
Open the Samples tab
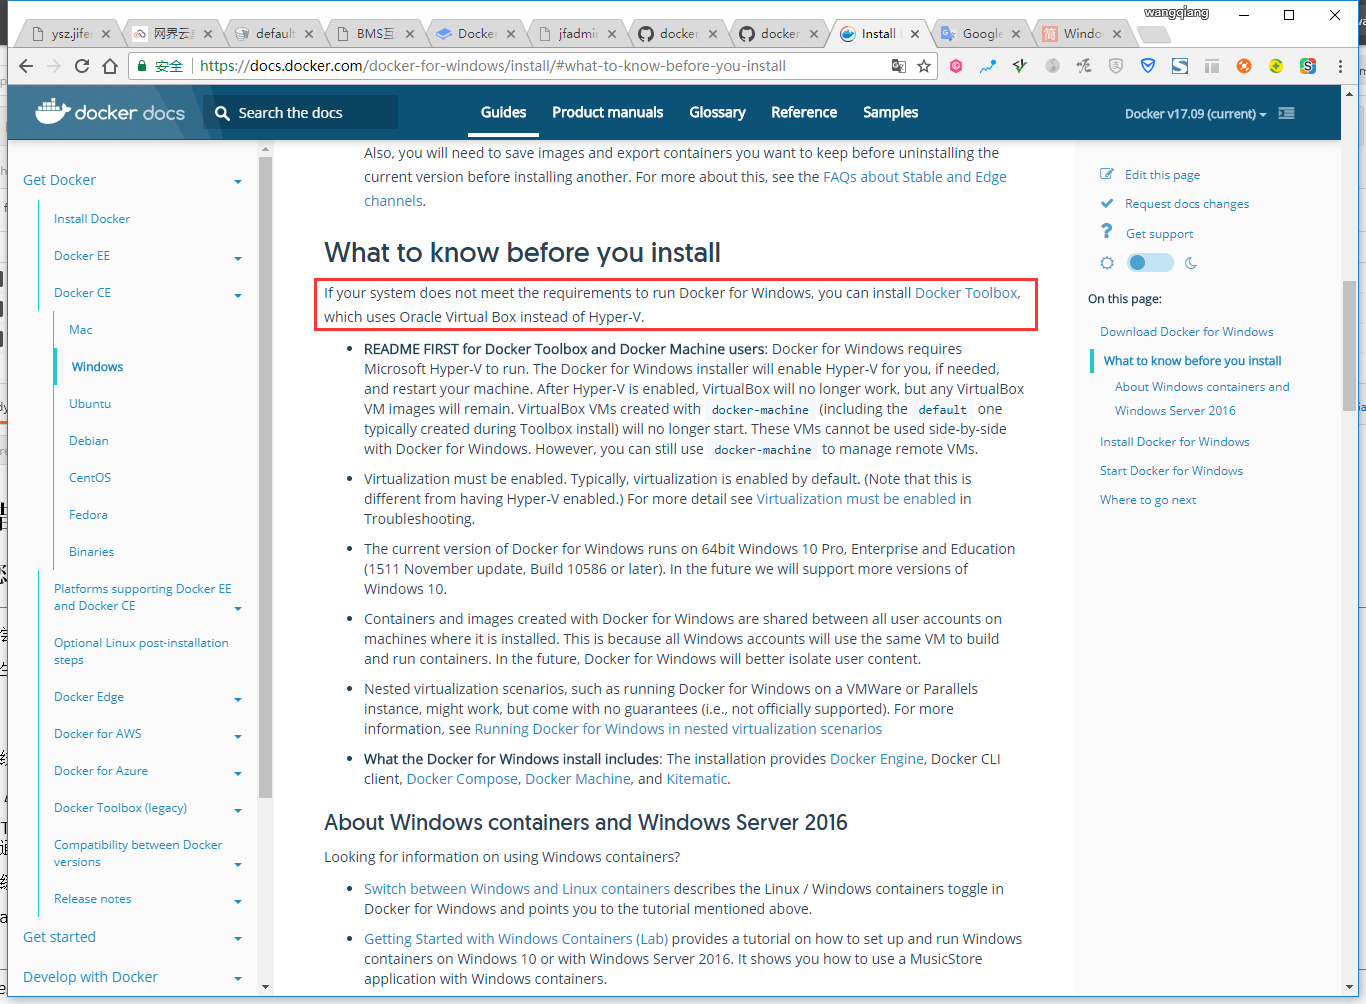tap(890, 112)
